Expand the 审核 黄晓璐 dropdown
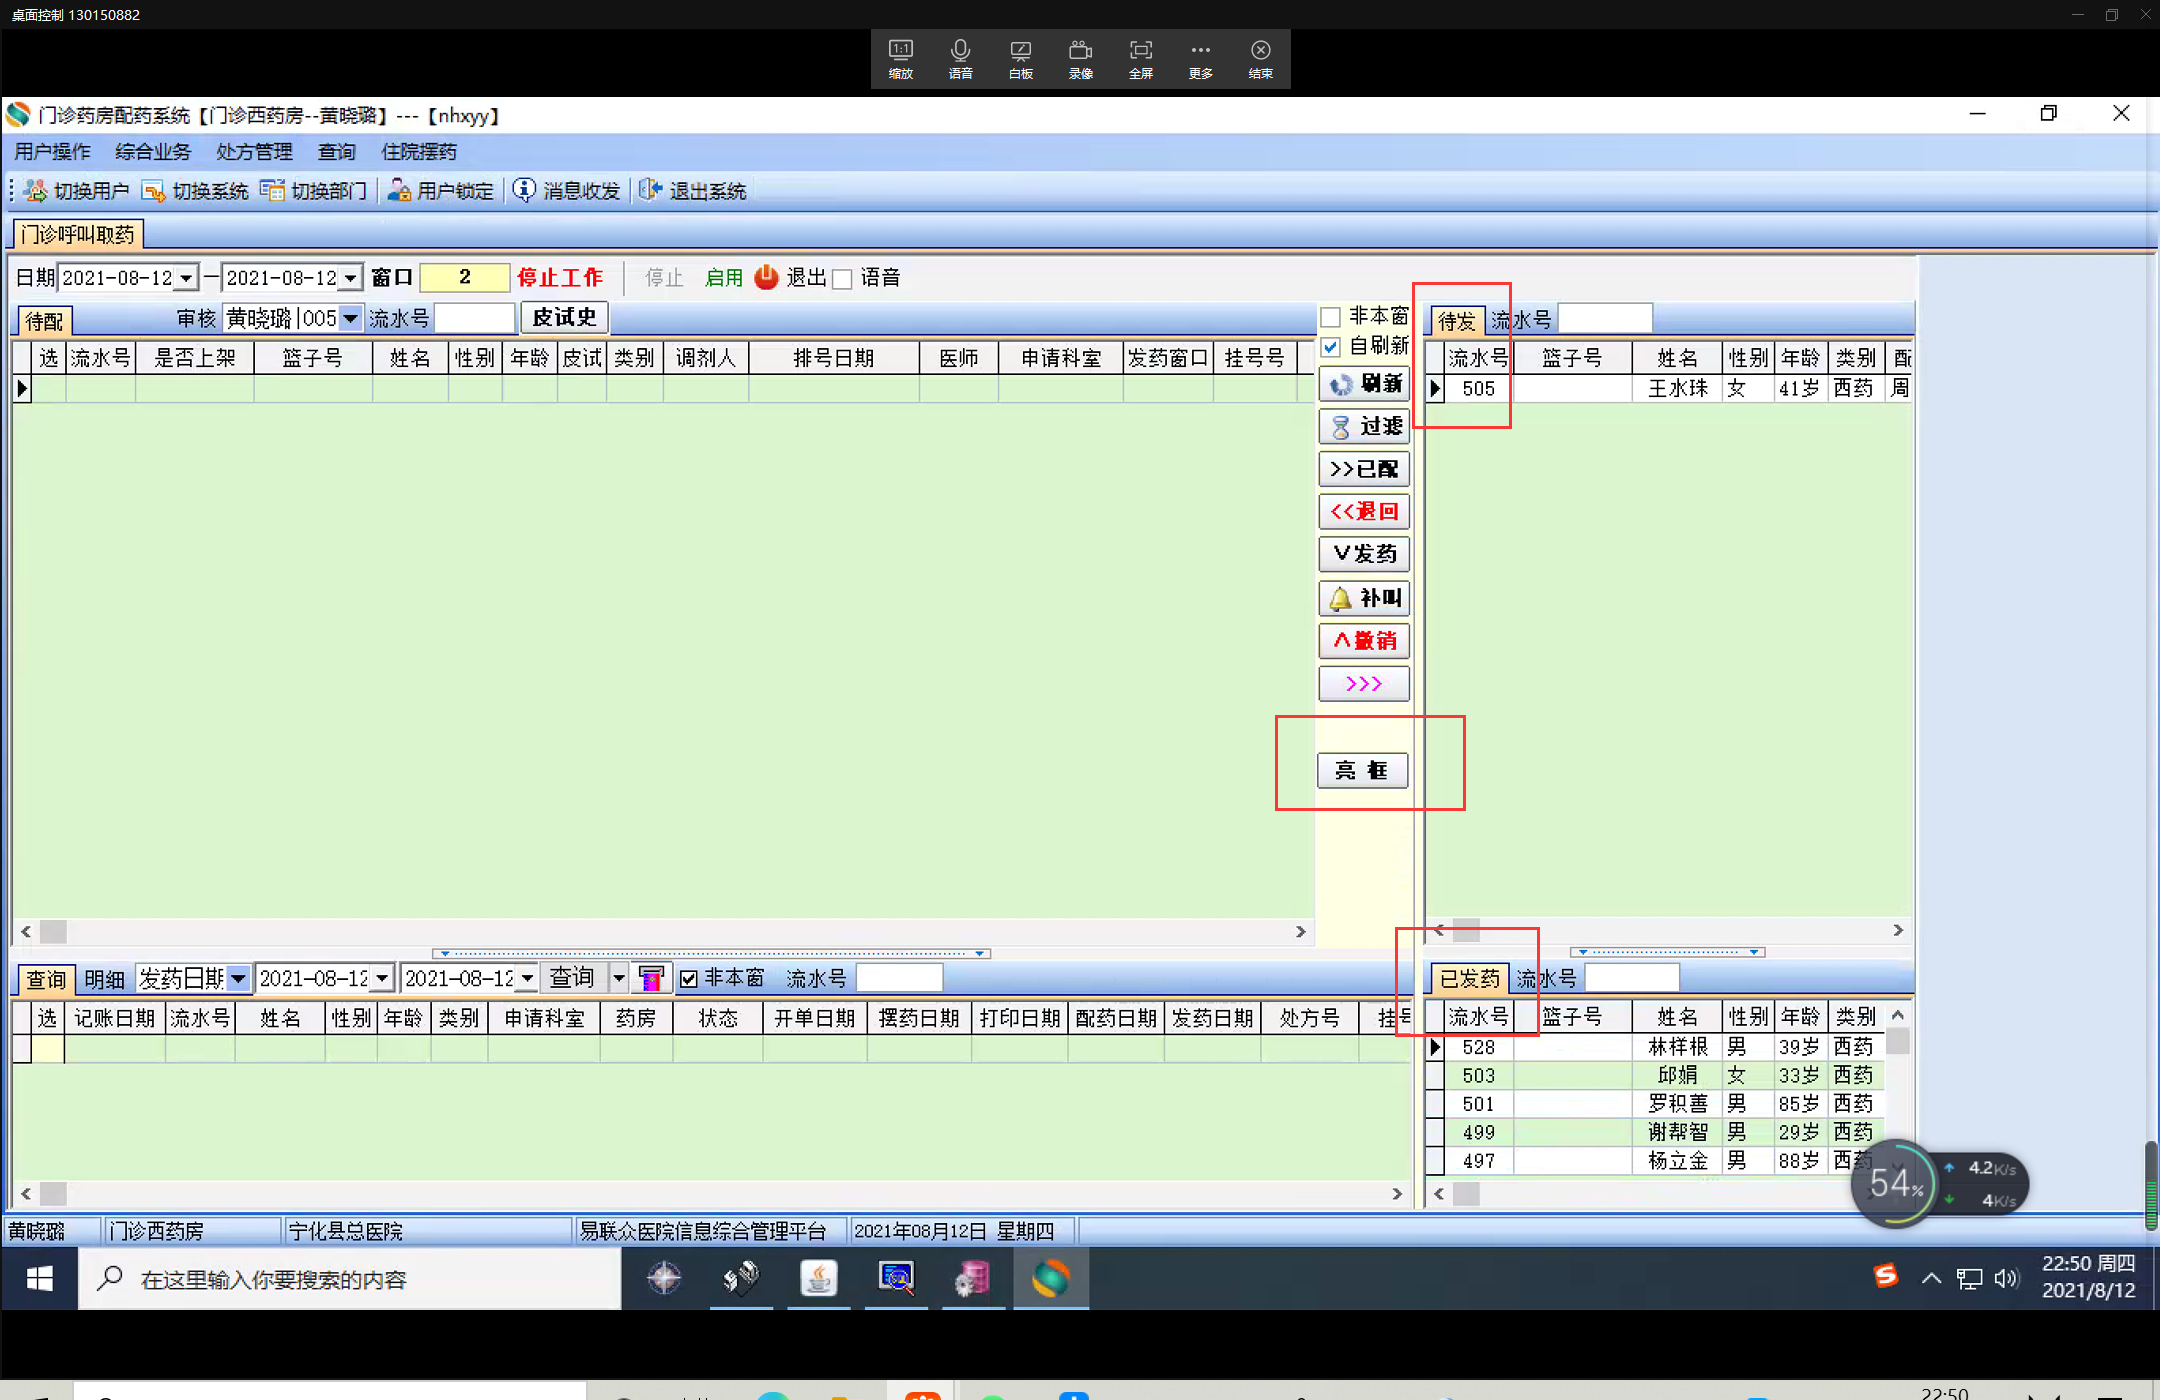 click(350, 318)
